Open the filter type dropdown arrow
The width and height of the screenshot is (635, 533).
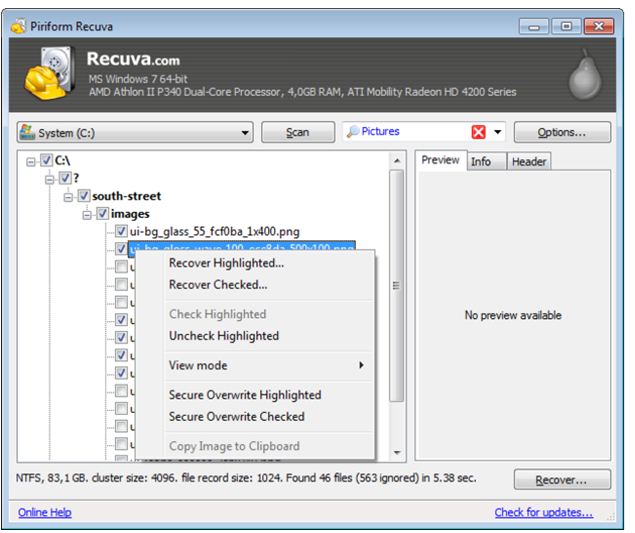tap(498, 132)
